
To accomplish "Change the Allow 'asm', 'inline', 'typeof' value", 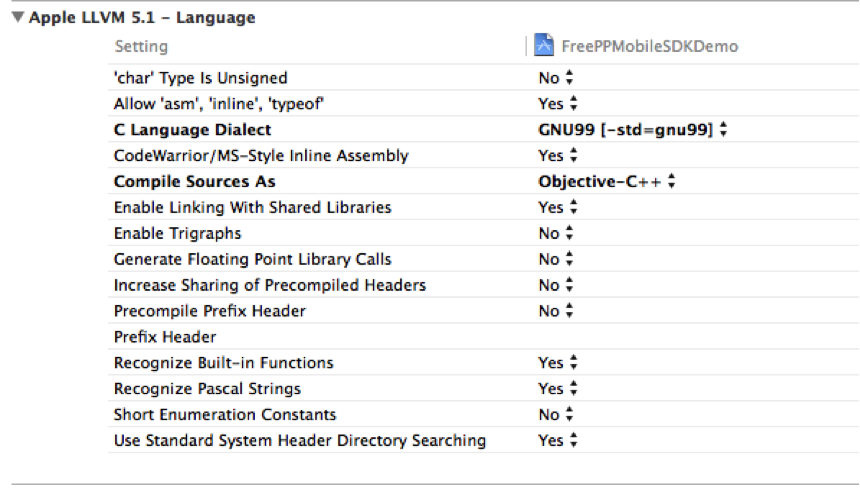I will coord(558,104).
